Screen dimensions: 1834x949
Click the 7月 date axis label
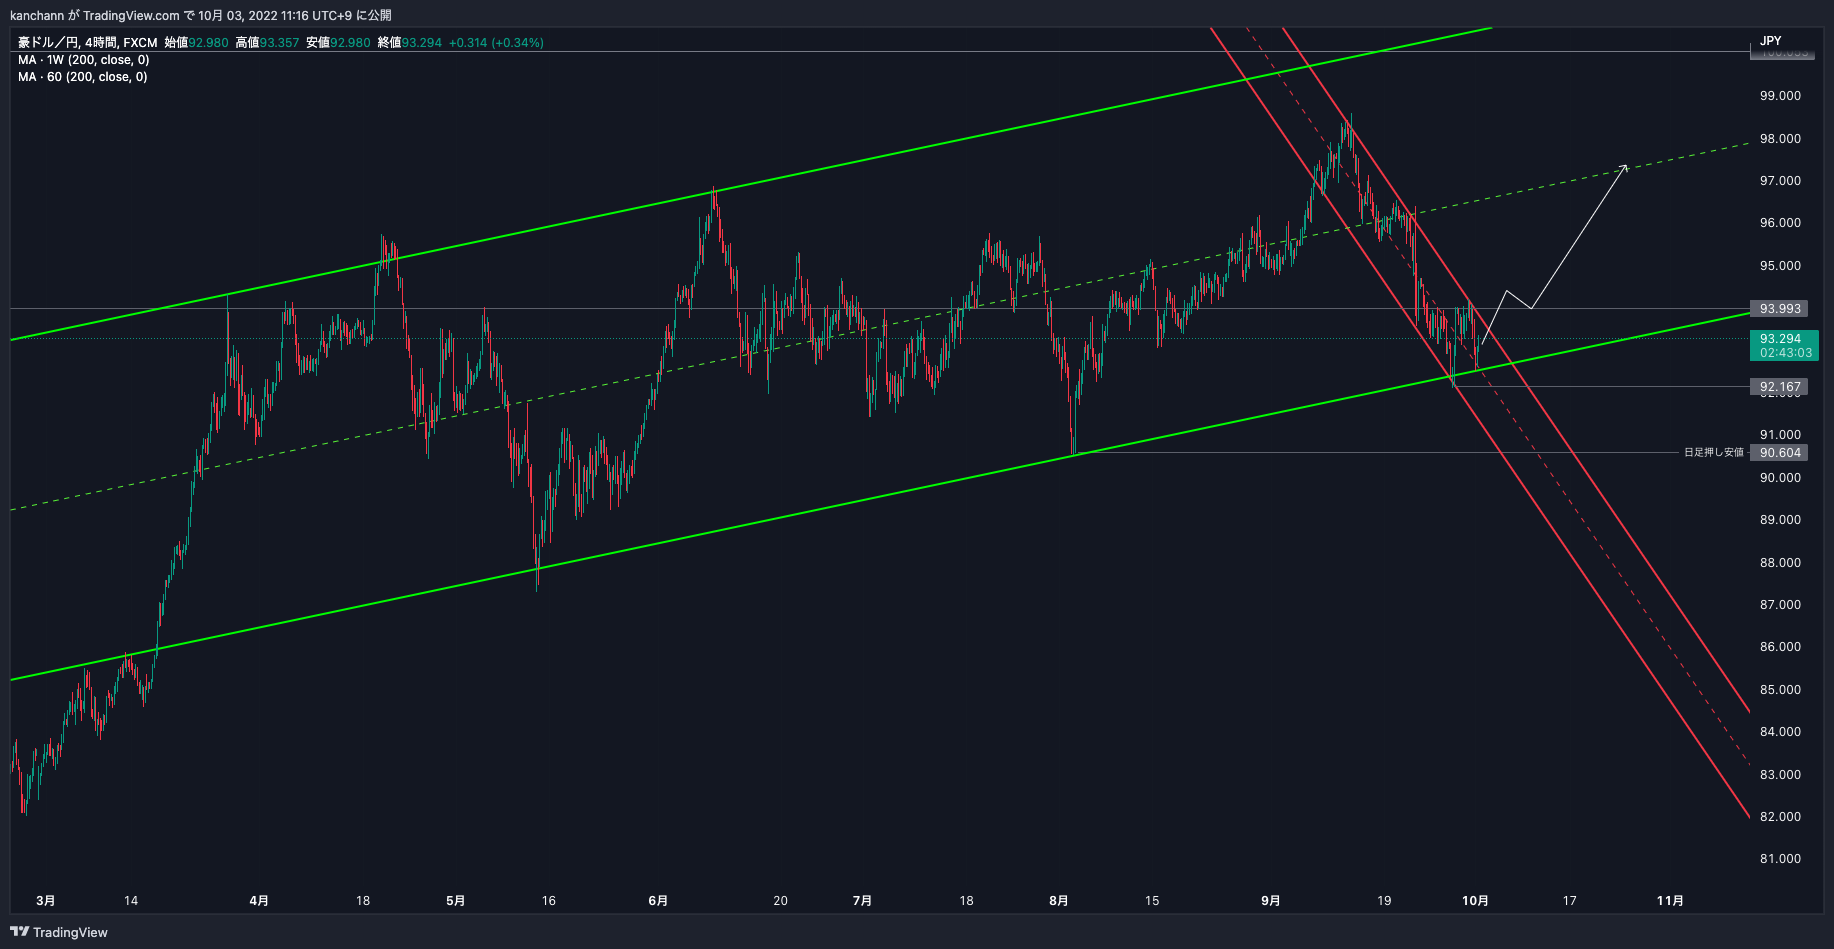pos(862,901)
